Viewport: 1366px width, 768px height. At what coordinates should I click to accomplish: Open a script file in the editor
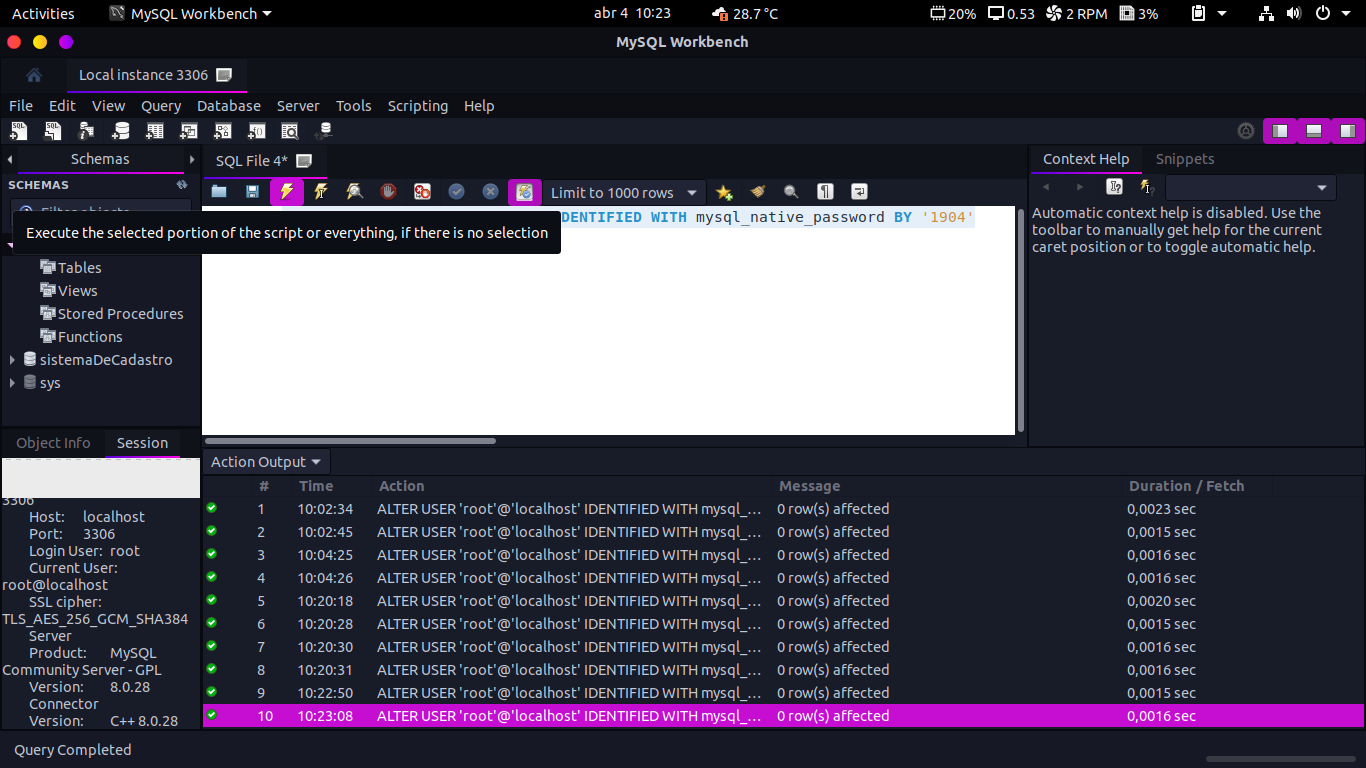coord(219,192)
